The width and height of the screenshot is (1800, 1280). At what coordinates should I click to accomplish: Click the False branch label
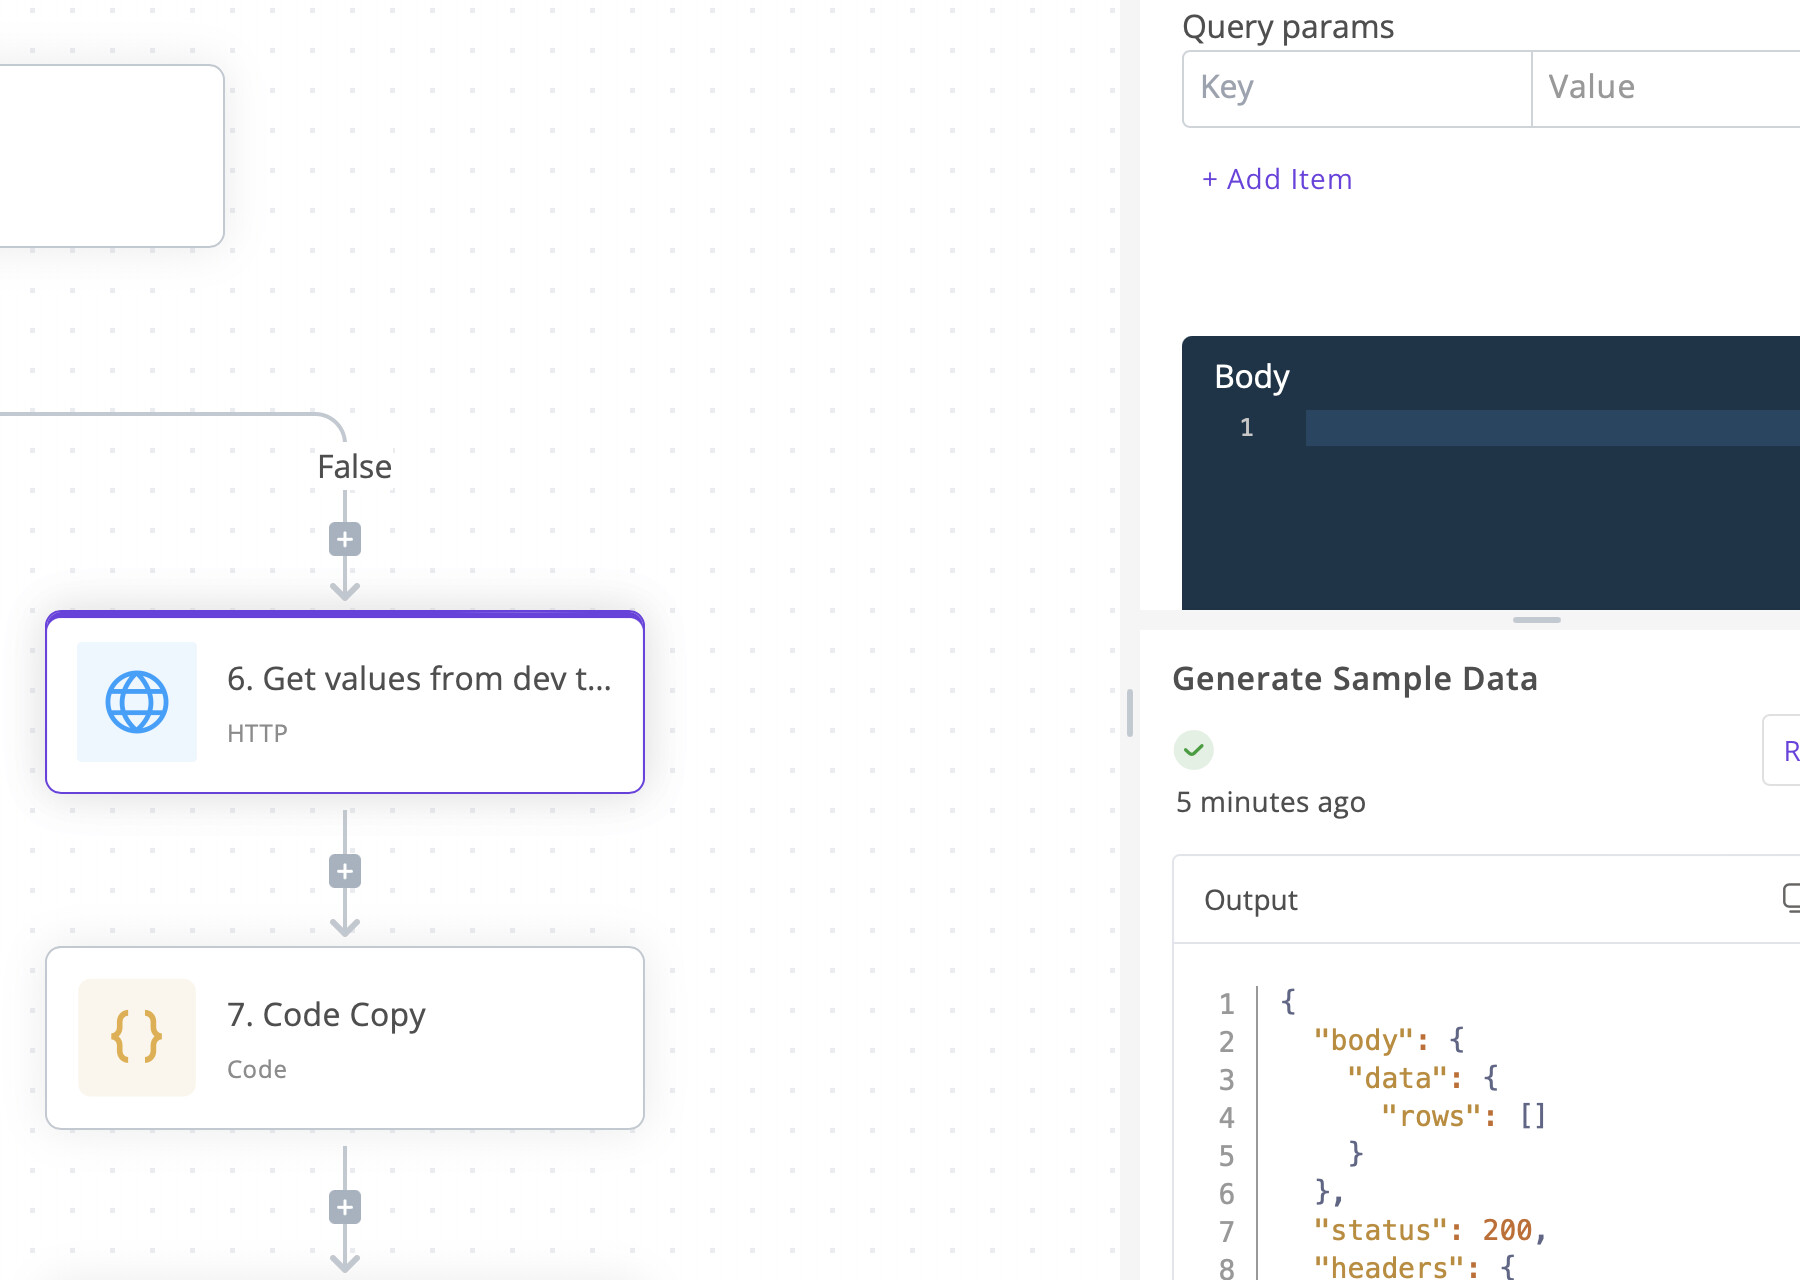(x=354, y=467)
